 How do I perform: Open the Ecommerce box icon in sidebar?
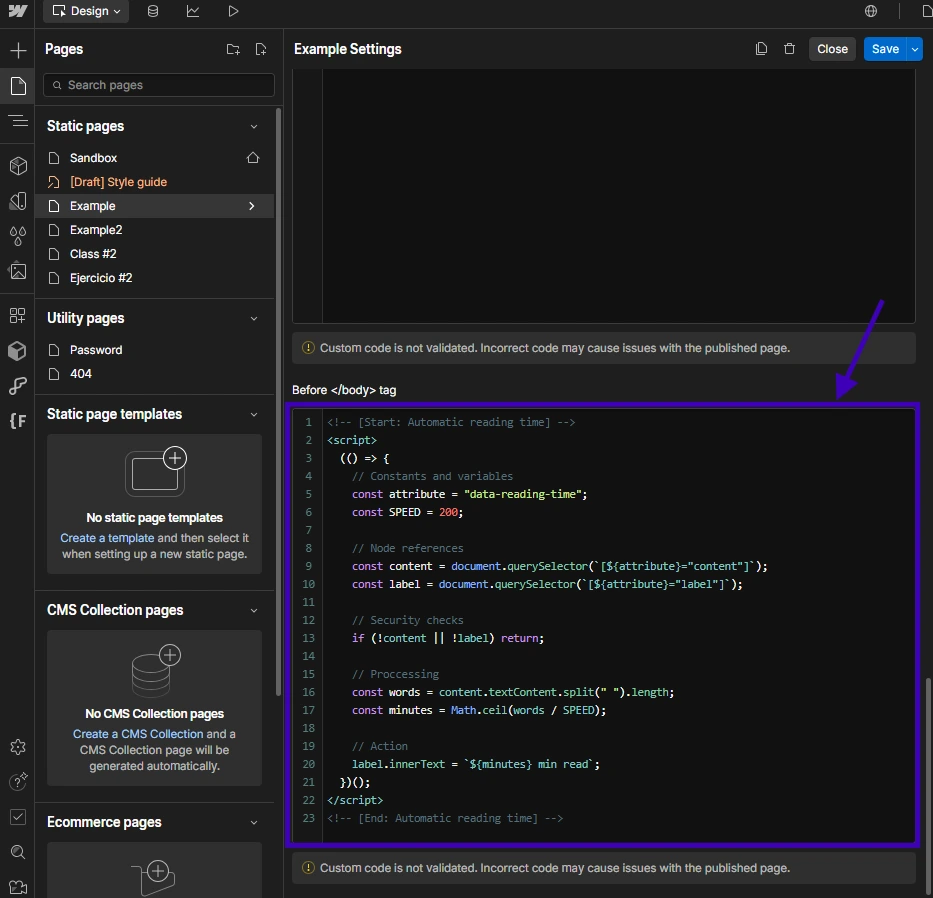(18, 351)
